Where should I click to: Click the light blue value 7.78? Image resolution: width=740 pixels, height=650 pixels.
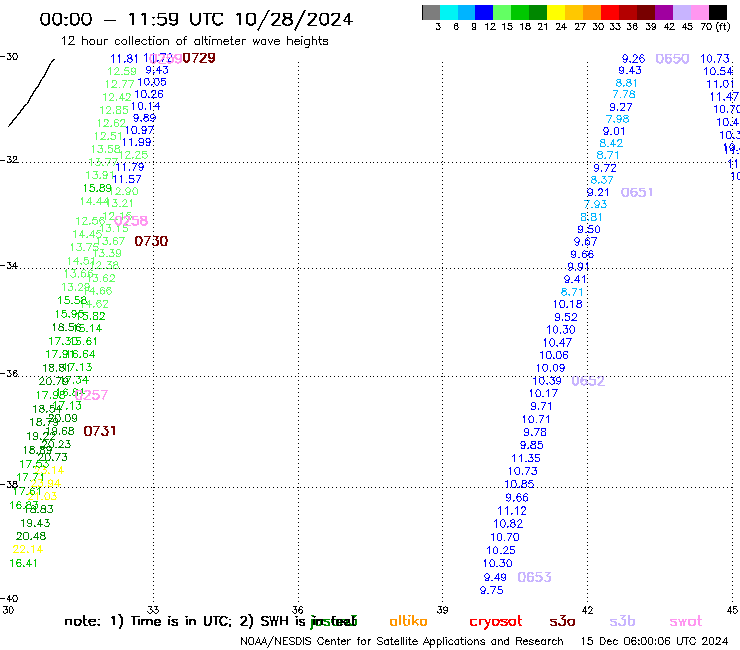pos(624,94)
